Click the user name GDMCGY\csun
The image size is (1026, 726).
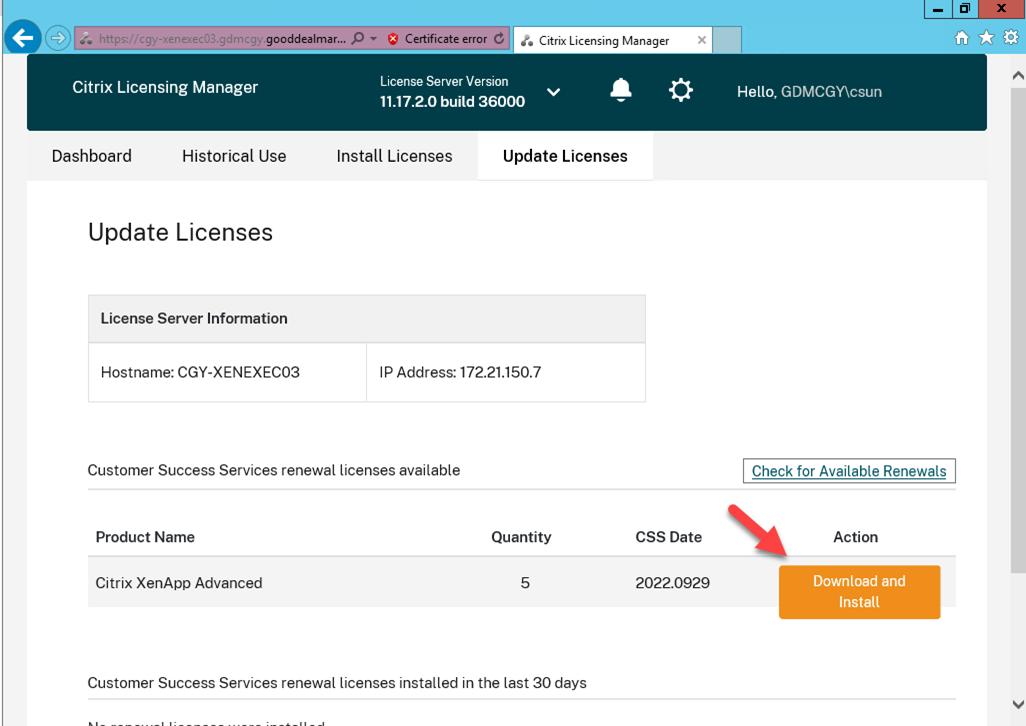(x=831, y=92)
